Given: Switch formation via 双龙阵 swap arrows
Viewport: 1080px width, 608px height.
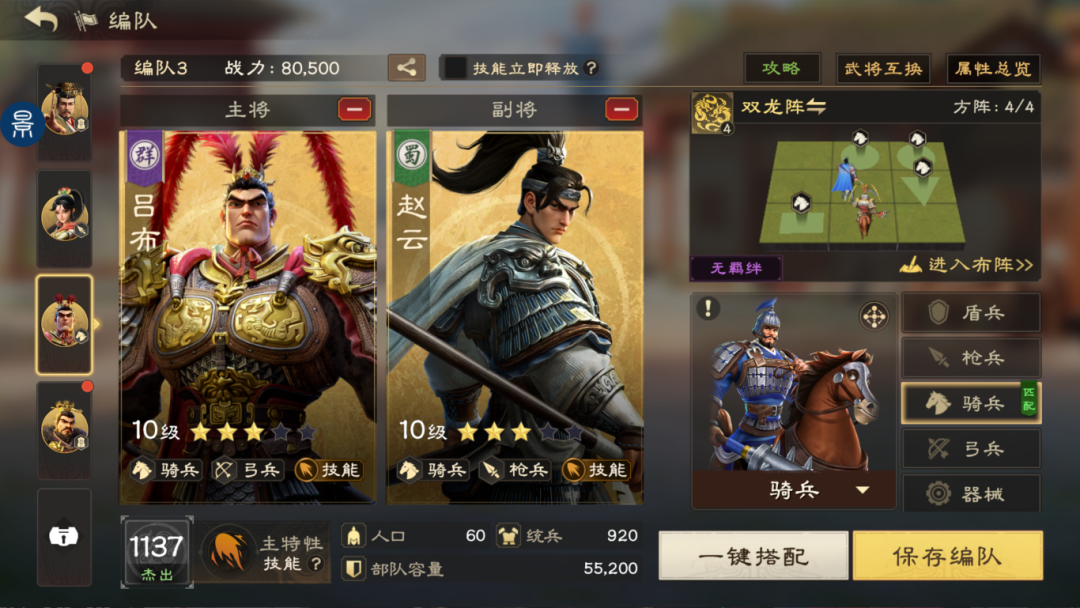Looking at the screenshot, I should 816,107.
